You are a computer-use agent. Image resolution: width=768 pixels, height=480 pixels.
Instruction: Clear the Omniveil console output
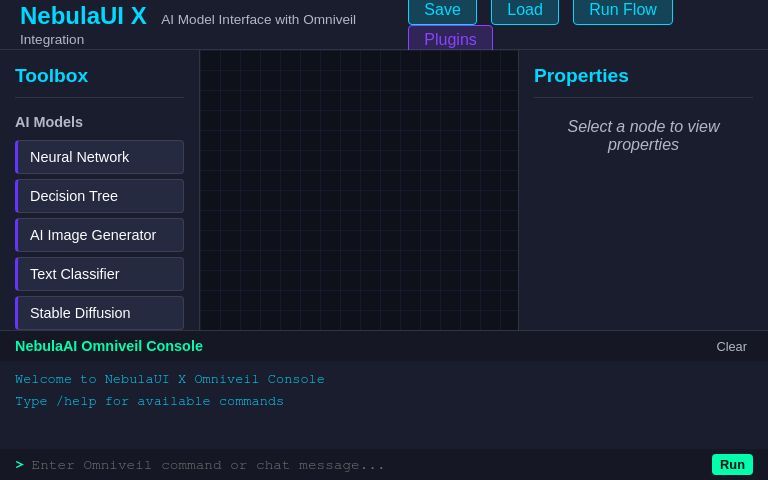coord(731,346)
